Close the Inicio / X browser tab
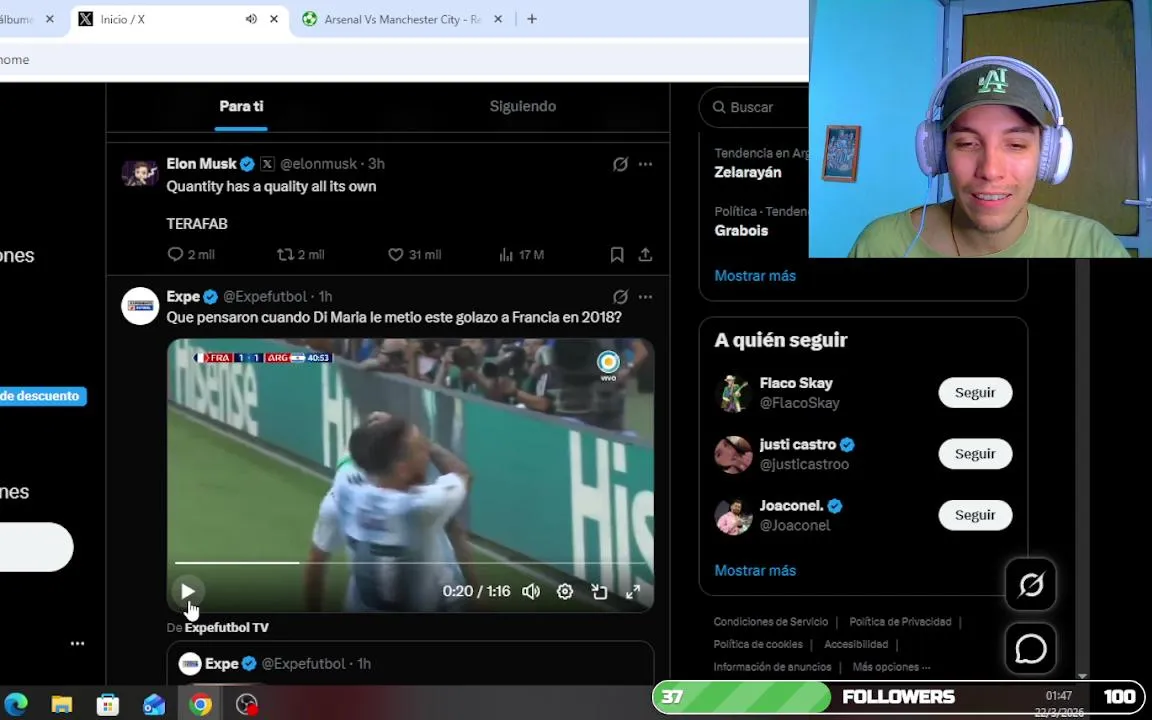The height and width of the screenshot is (720, 1152). pyautogui.click(x=274, y=19)
